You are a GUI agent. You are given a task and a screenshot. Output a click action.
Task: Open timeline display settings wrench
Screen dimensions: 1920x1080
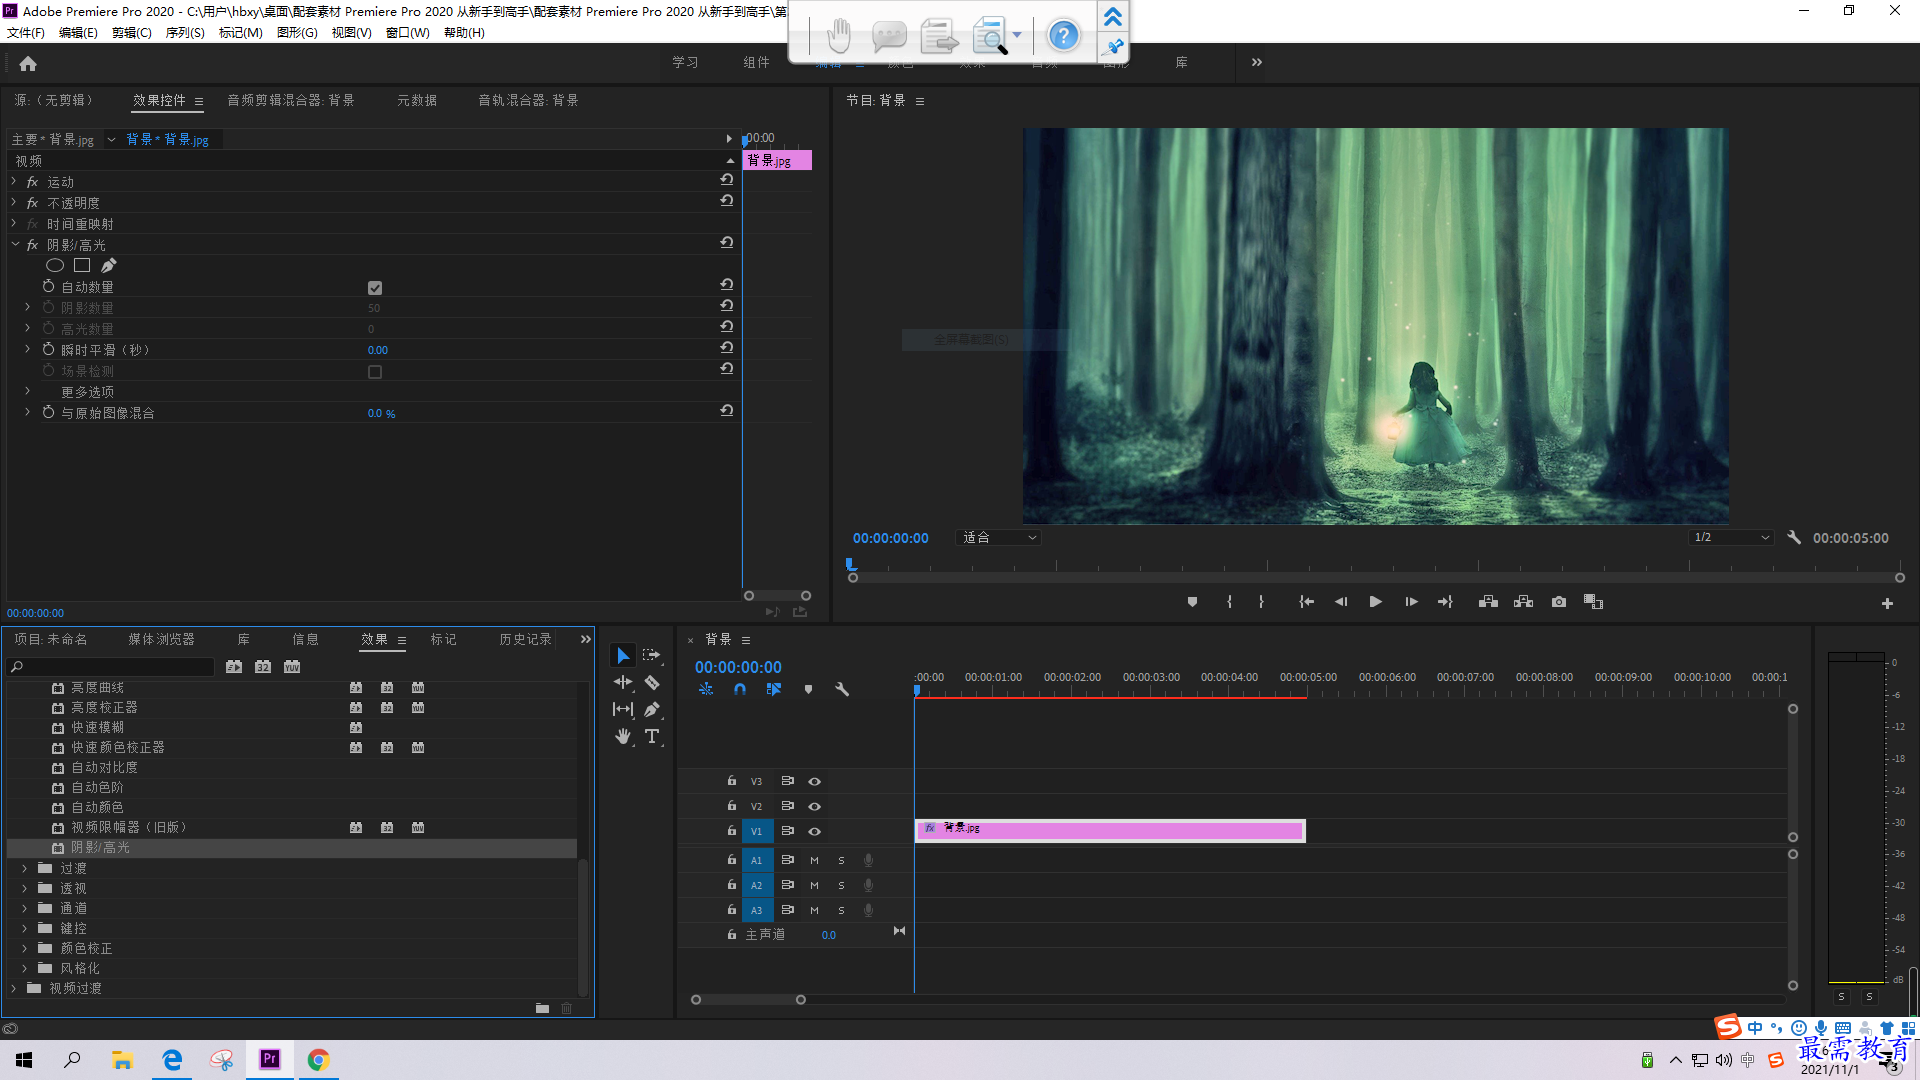point(842,689)
